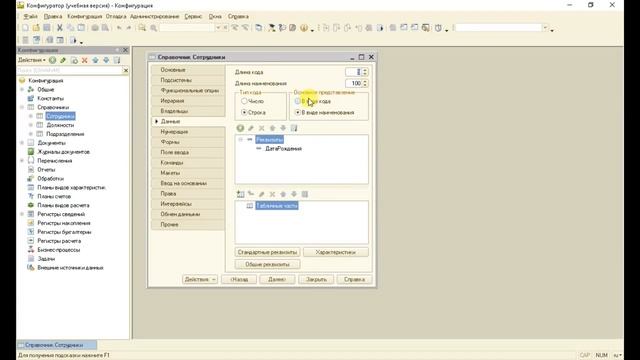Click the Назад button
Viewport: 640px width, 360px height.
pos(239,280)
